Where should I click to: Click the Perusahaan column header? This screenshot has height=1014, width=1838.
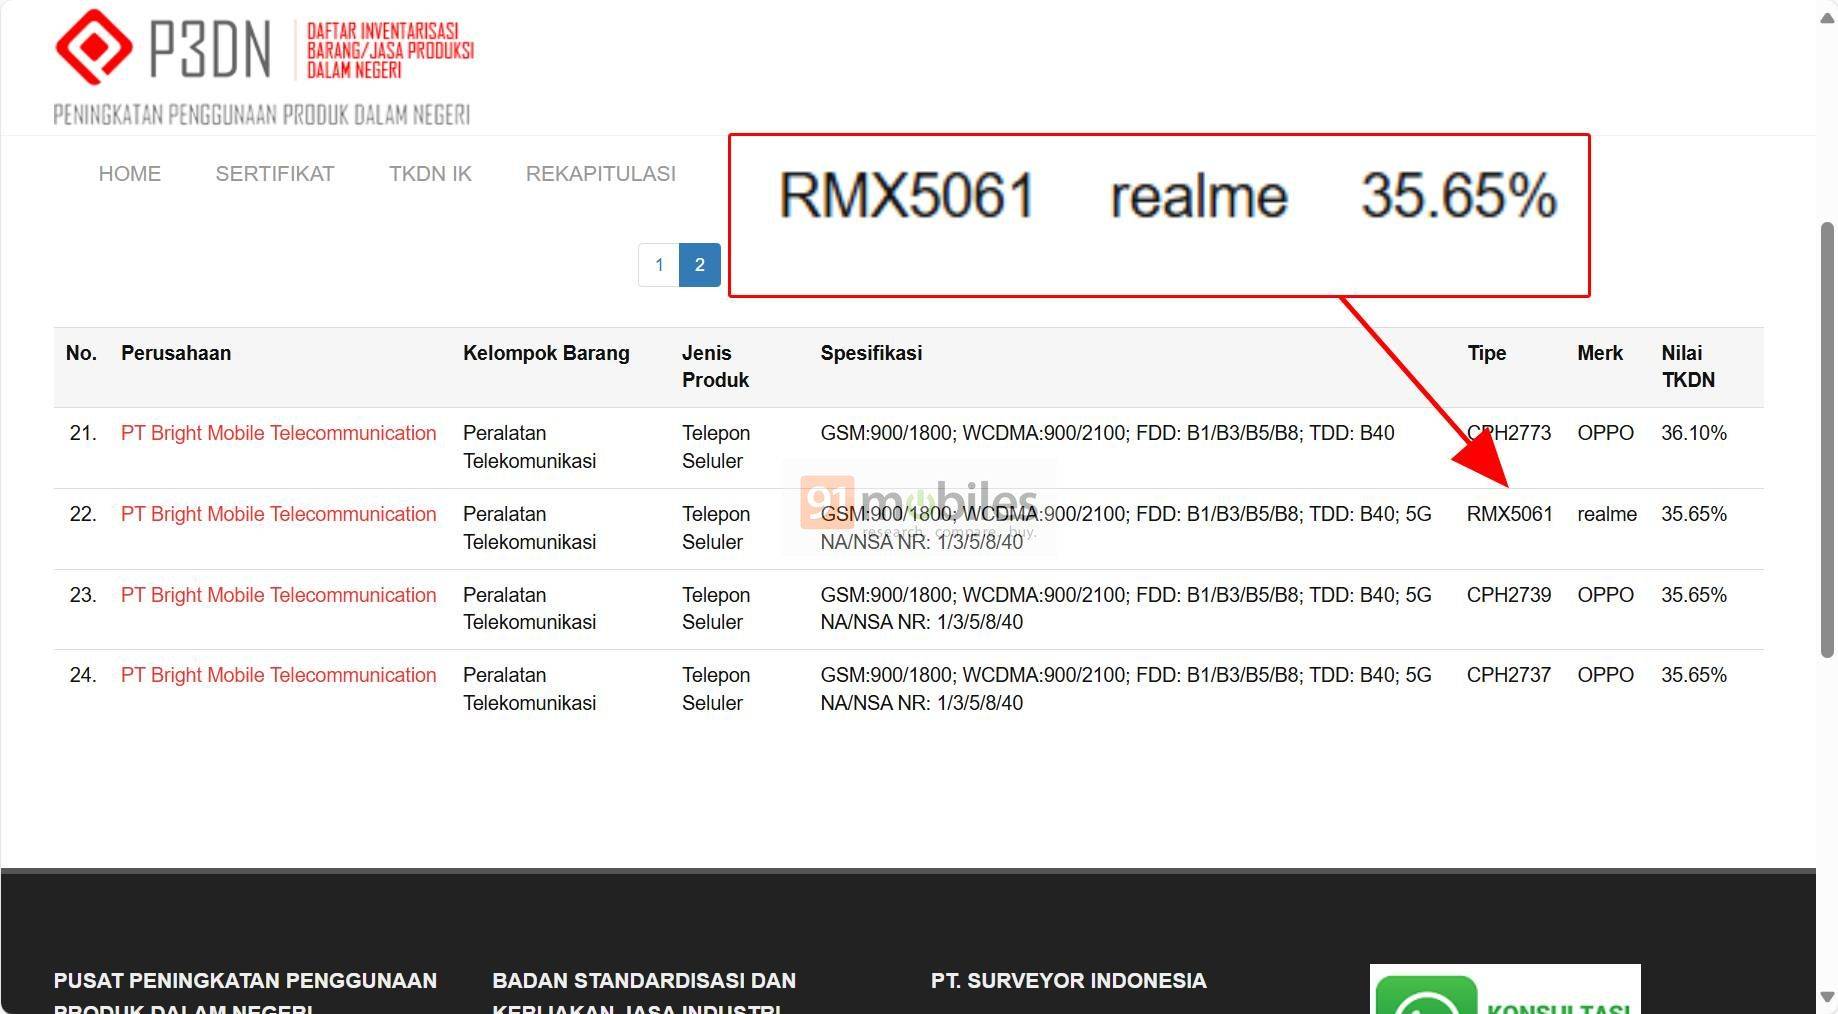tap(176, 353)
